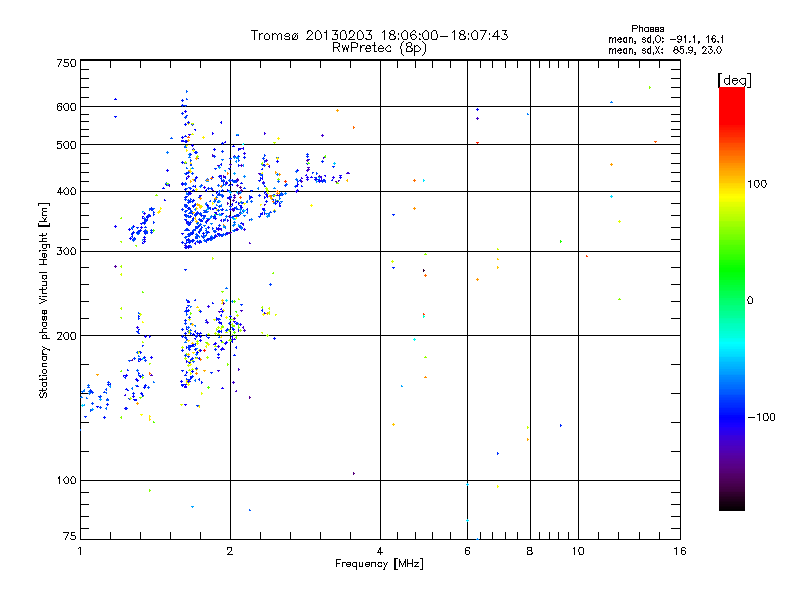Click the colorbar tick label '-100'

point(761,417)
